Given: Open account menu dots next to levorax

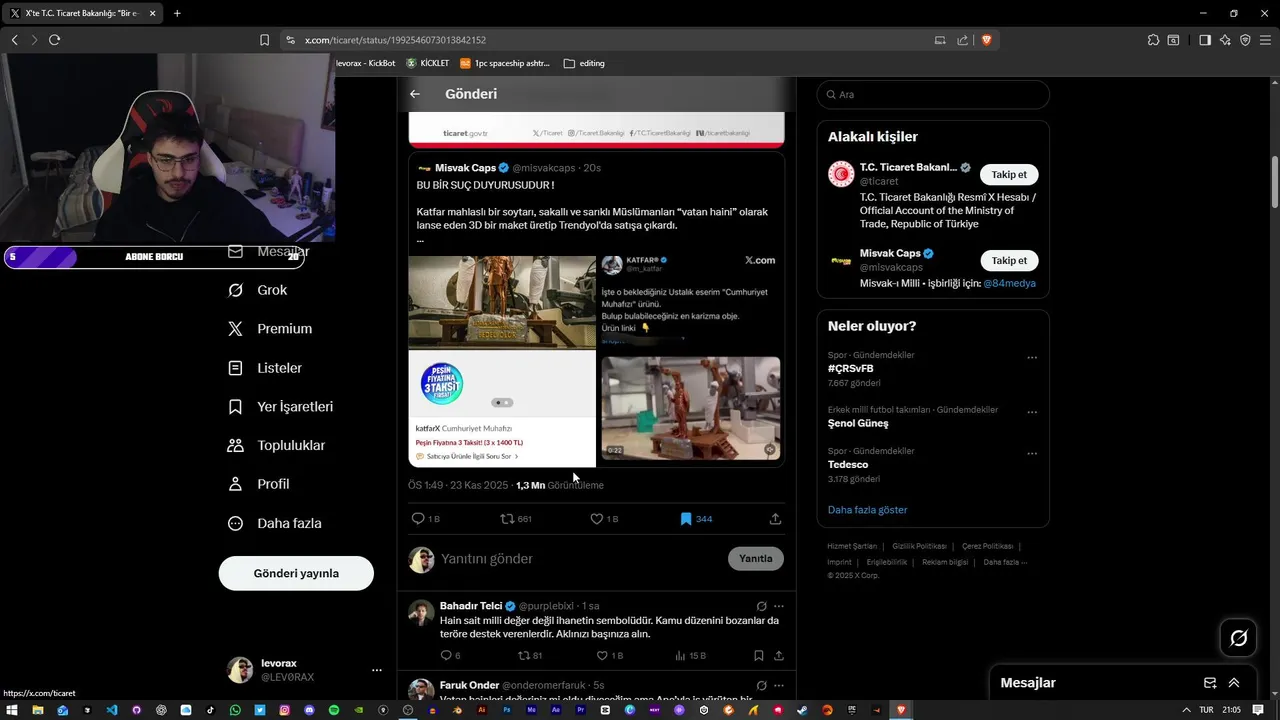Looking at the screenshot, I should (377, 670).
